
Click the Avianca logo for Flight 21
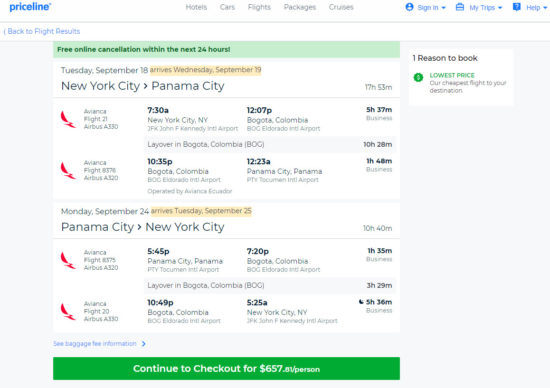pyautogui.click(x=68, y=119)
